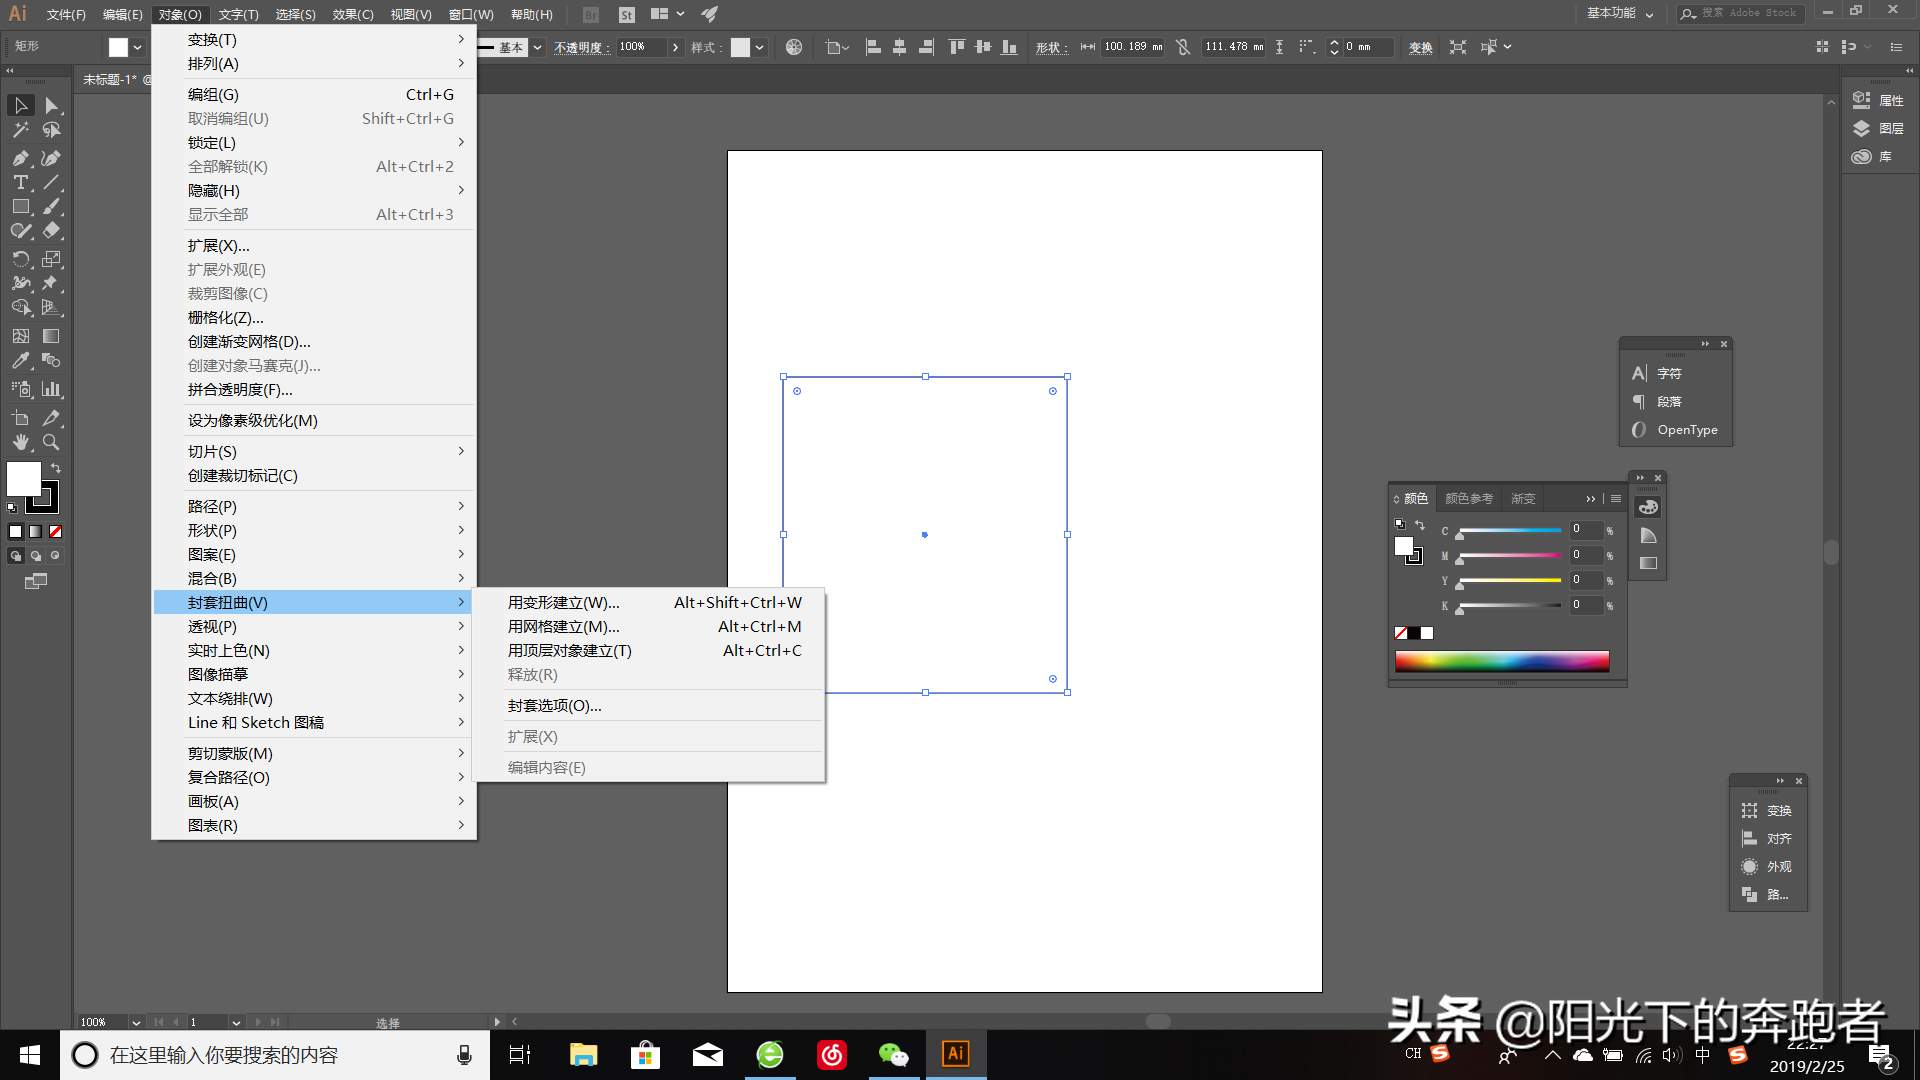This screenshot has height=1080, width=1920.
Task: Select the Magic Wand tool
Action: click(21, 130)
